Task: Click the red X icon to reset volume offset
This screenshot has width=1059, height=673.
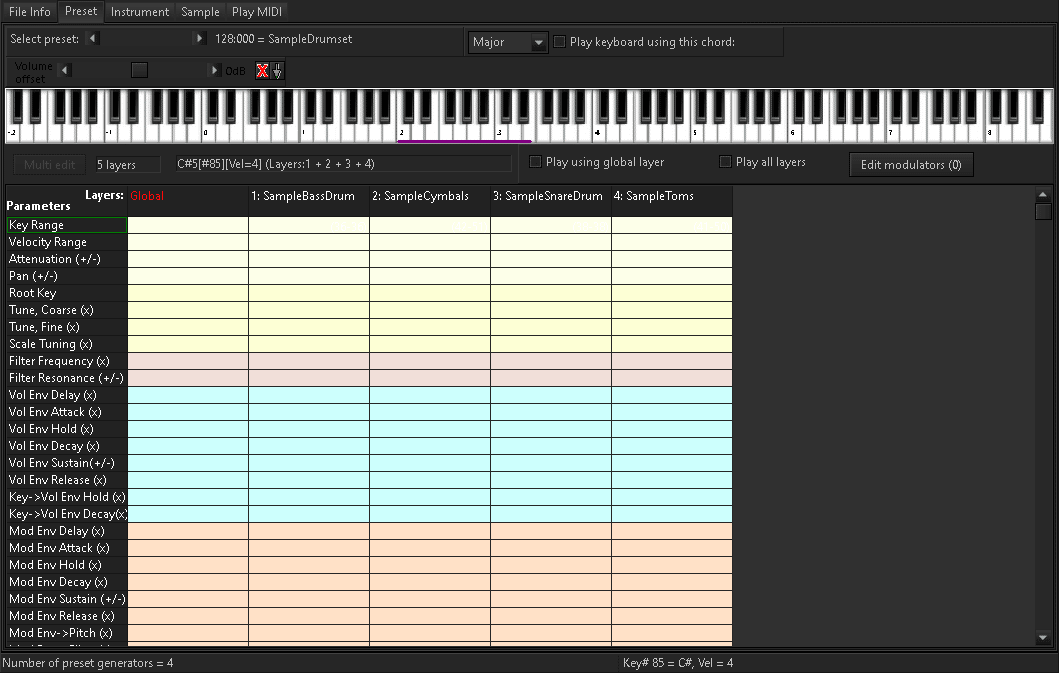Action: pyautogui.click(x=260, y=70)
